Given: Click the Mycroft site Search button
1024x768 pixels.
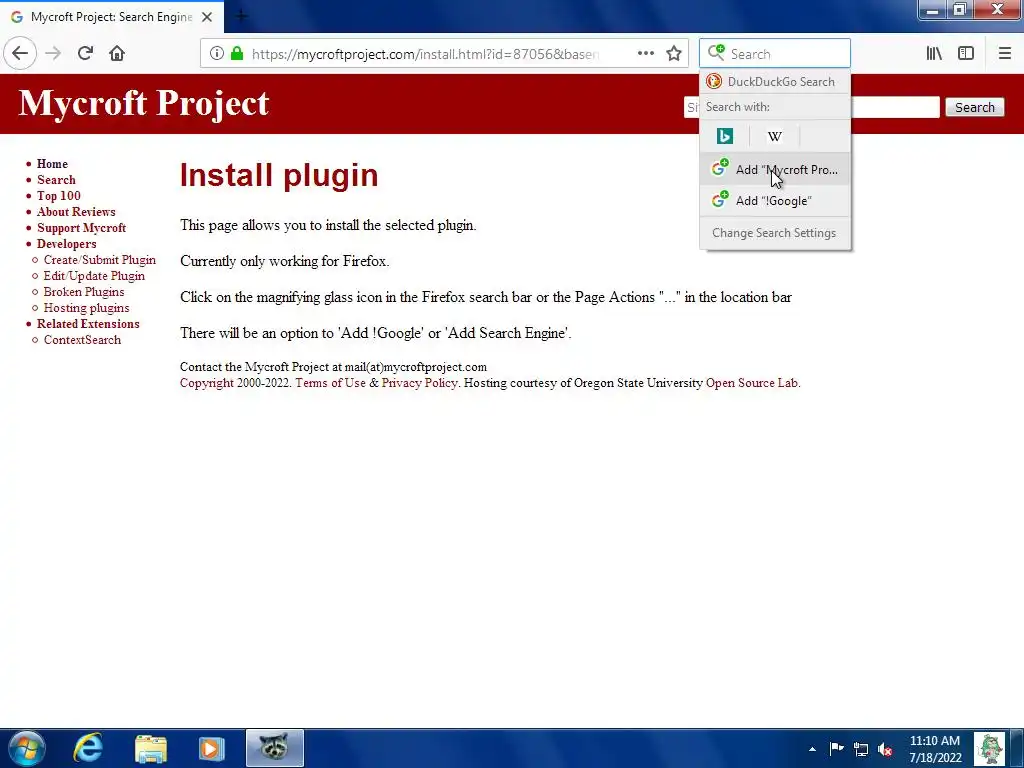Looking at the screenshot, I should click(974, 107).
